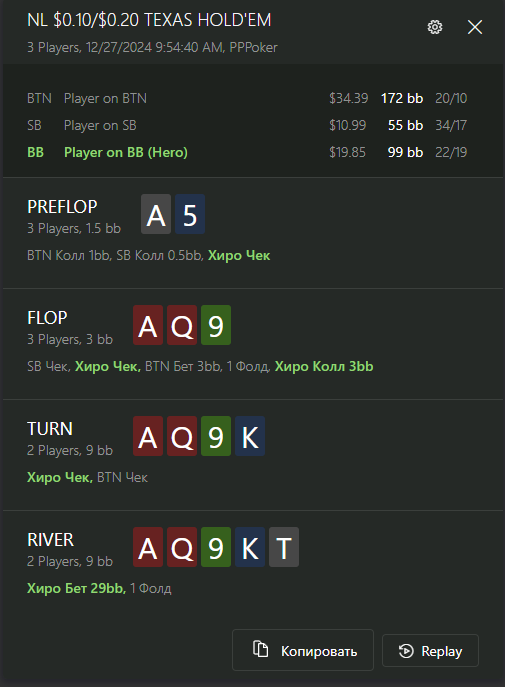This screenshot has height=687, width=505.
Task: Click the FLOP section heading
Action: pyautogui.click(x=47, y=318)
